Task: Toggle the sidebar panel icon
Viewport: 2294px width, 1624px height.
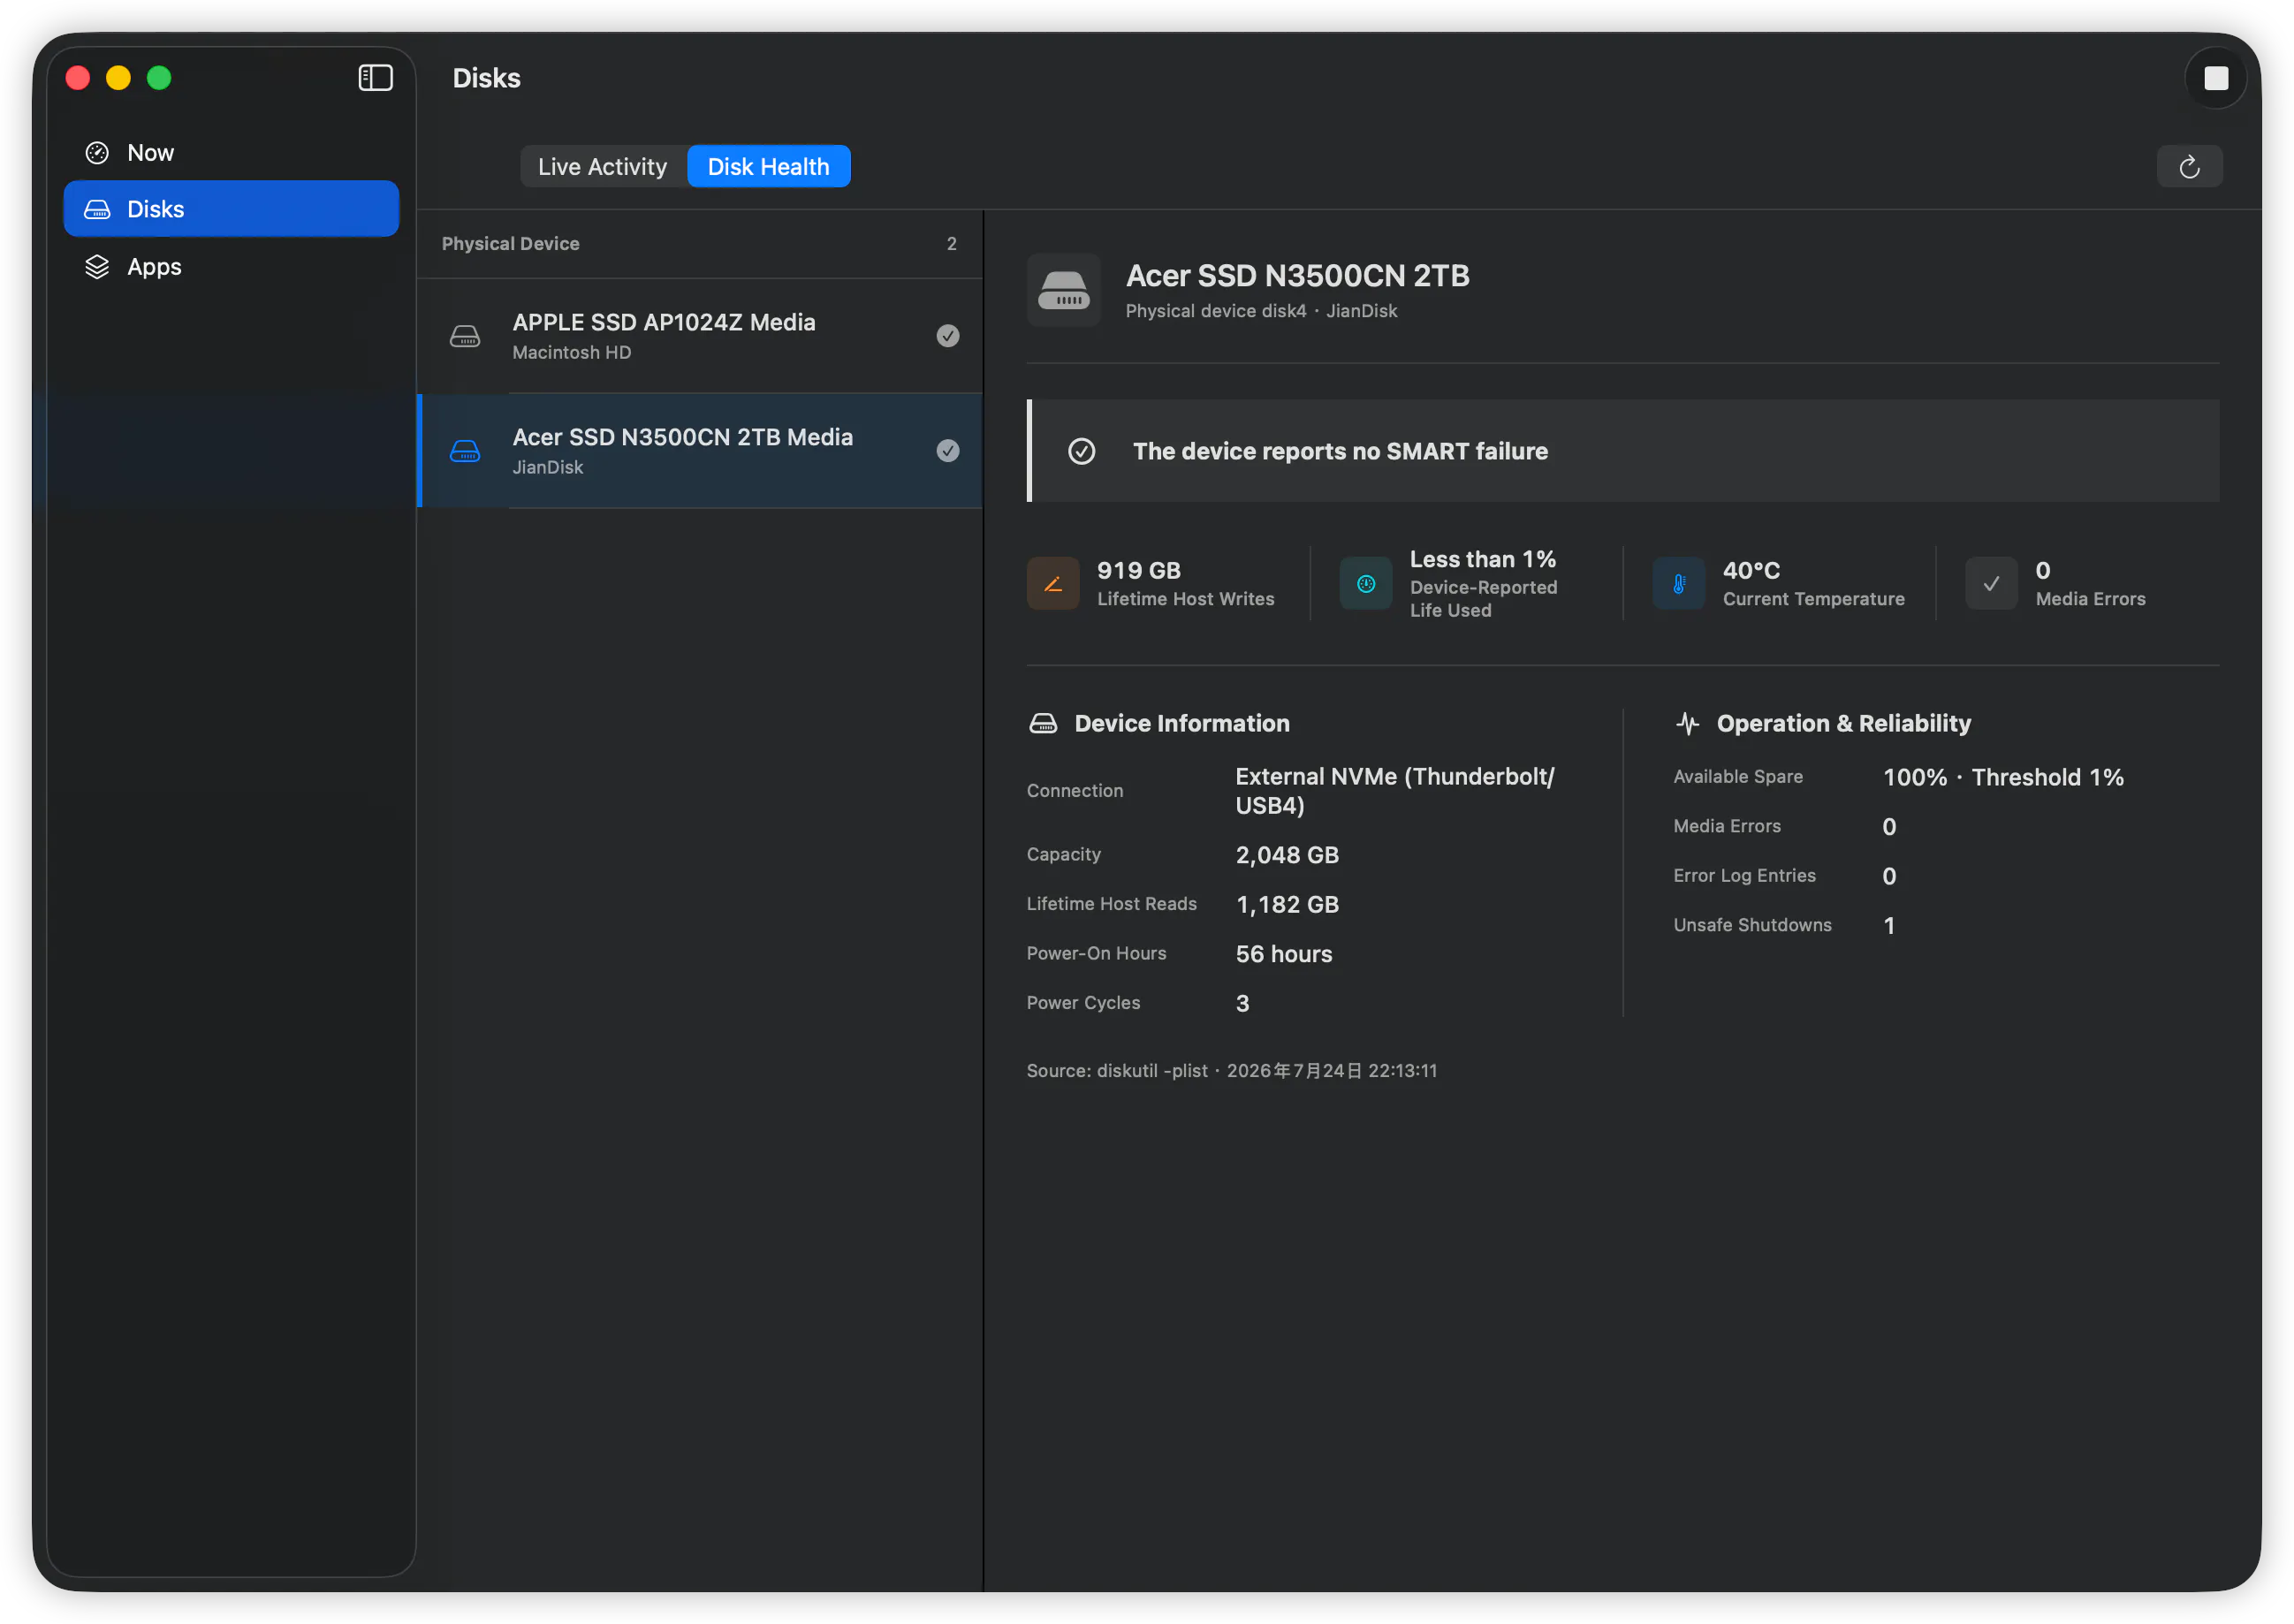Action: tap(375, 78)
